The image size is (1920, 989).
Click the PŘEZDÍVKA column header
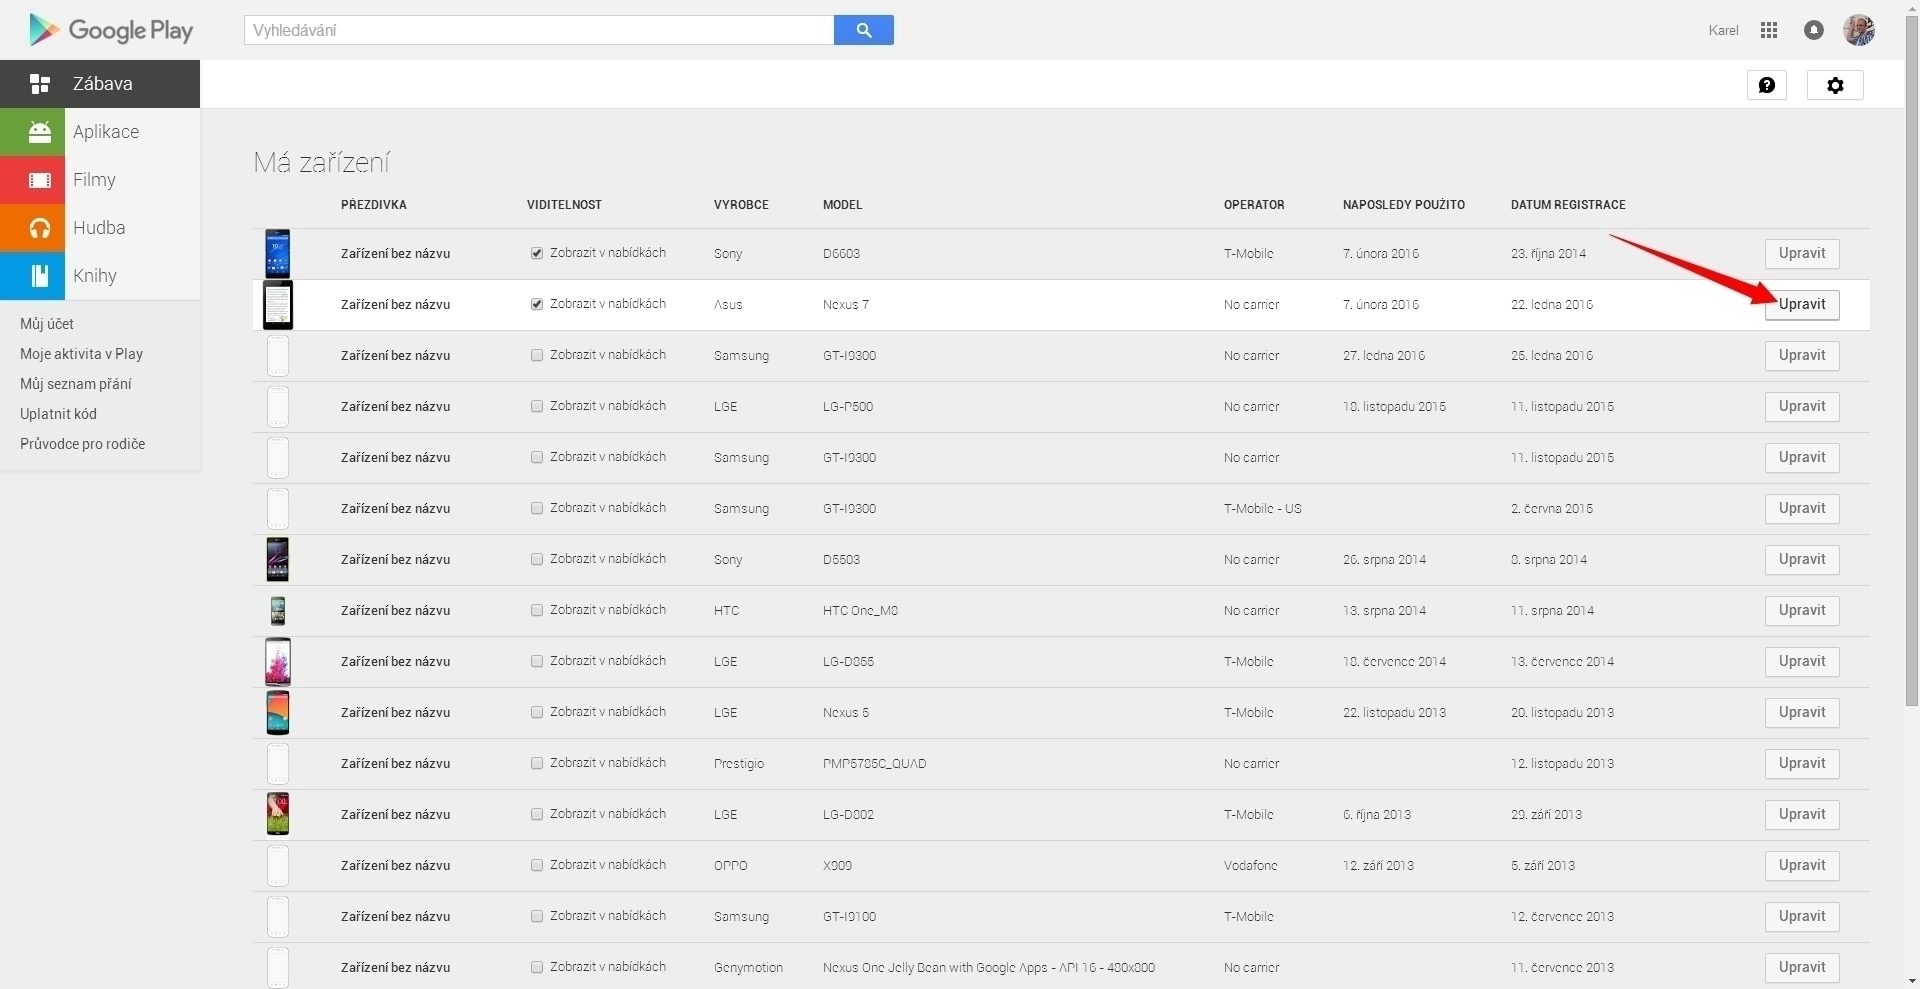(x=374, y=205)
